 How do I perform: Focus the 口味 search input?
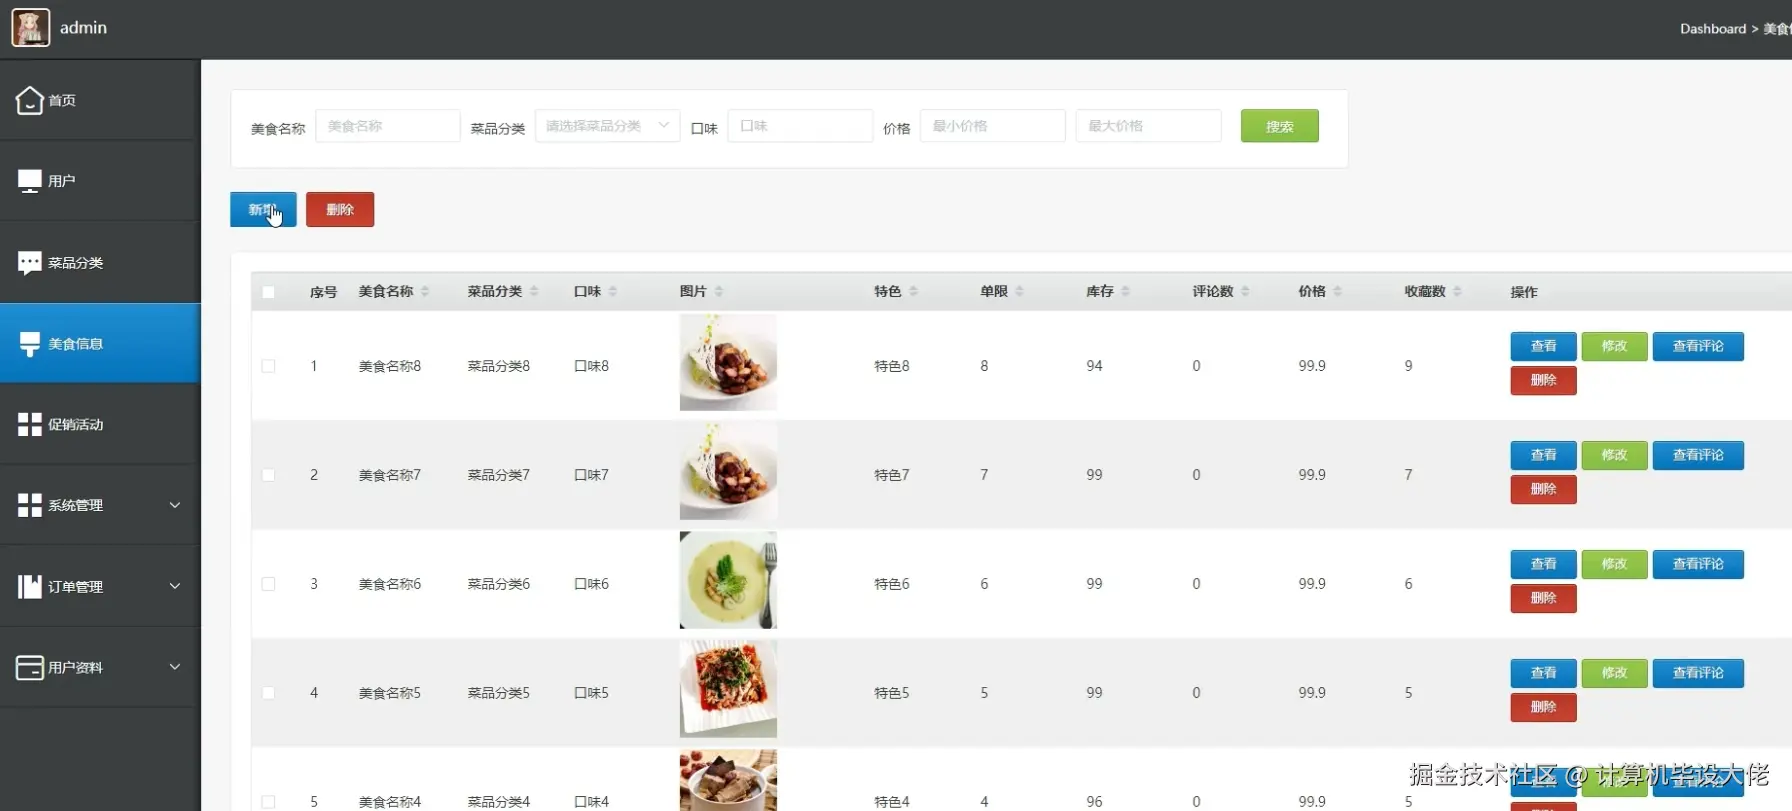[800, 126]
